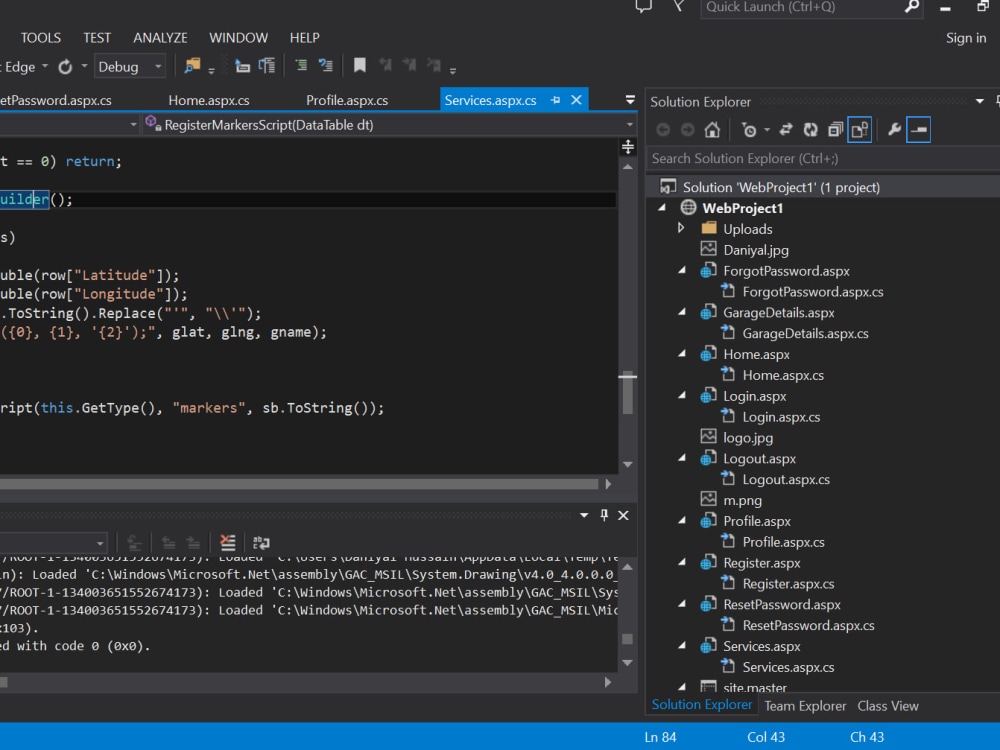Click the Uploads folder icon

tap(709, 228)
